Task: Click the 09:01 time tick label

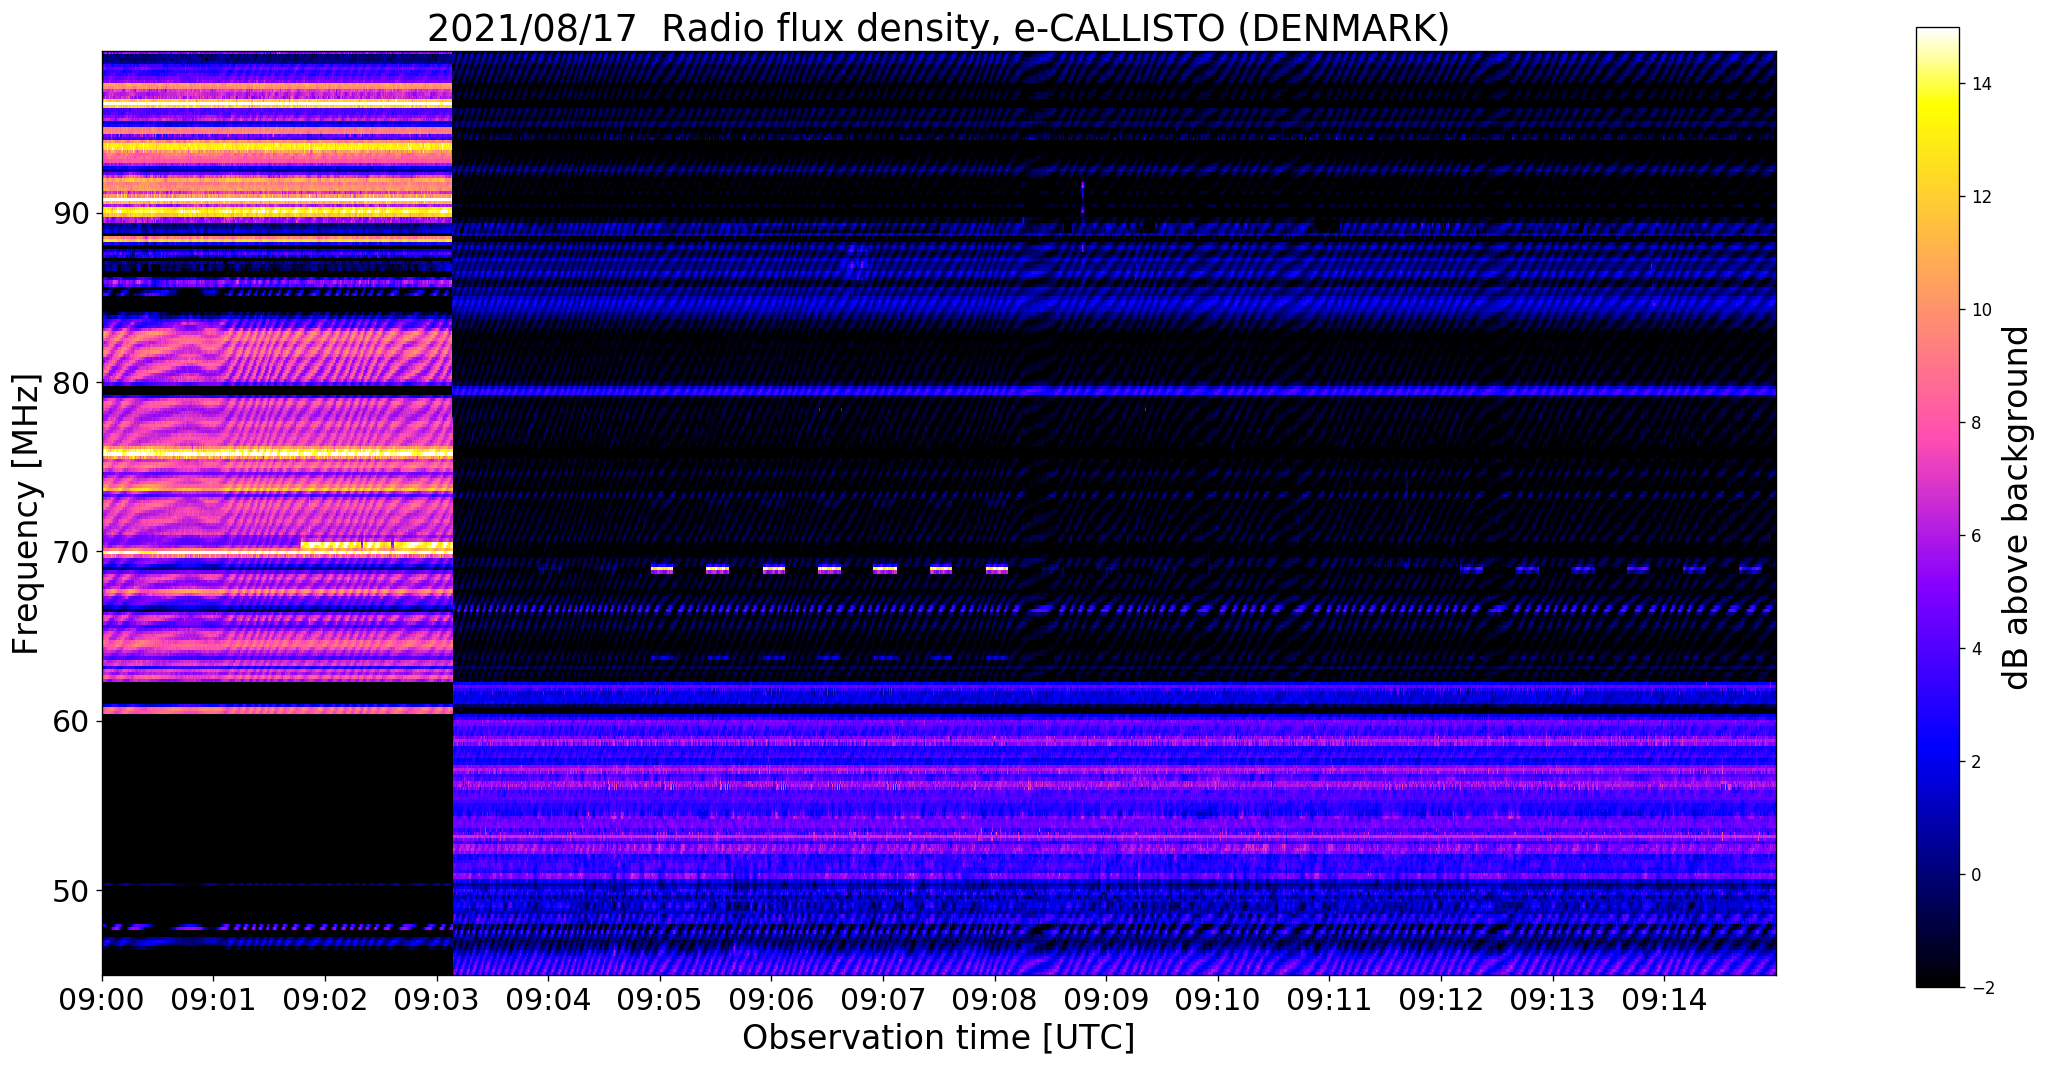Action: pyautogui.click(x=213, y=1000)
